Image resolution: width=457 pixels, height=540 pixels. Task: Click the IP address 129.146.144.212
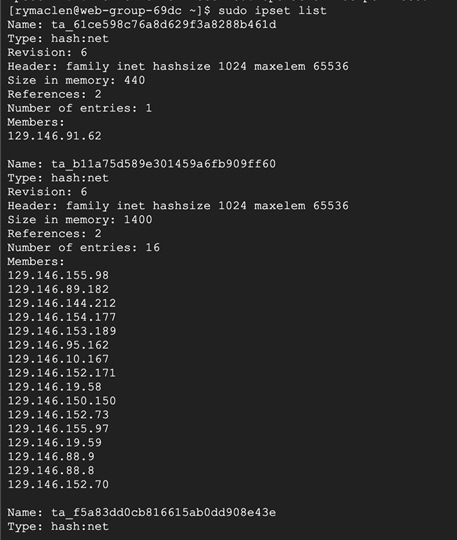[62, 303]
